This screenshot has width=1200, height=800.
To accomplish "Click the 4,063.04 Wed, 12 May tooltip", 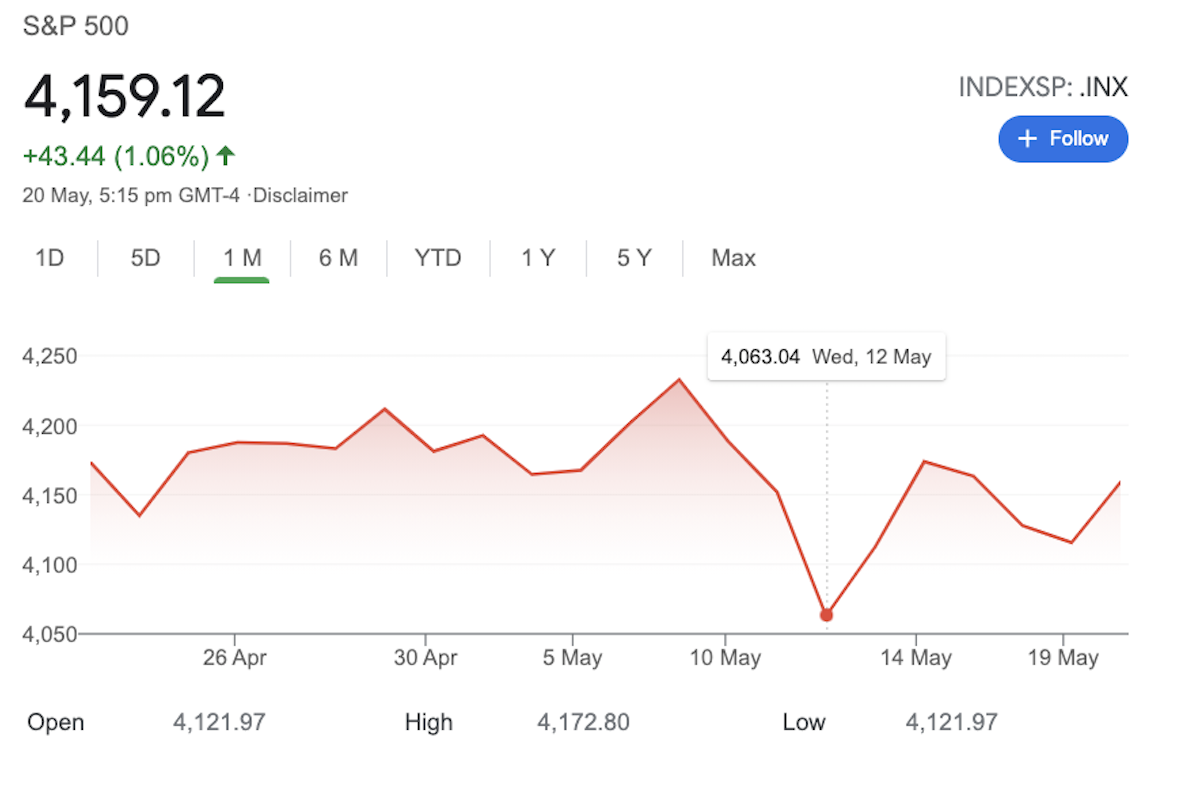I will [x=826, y=357].
